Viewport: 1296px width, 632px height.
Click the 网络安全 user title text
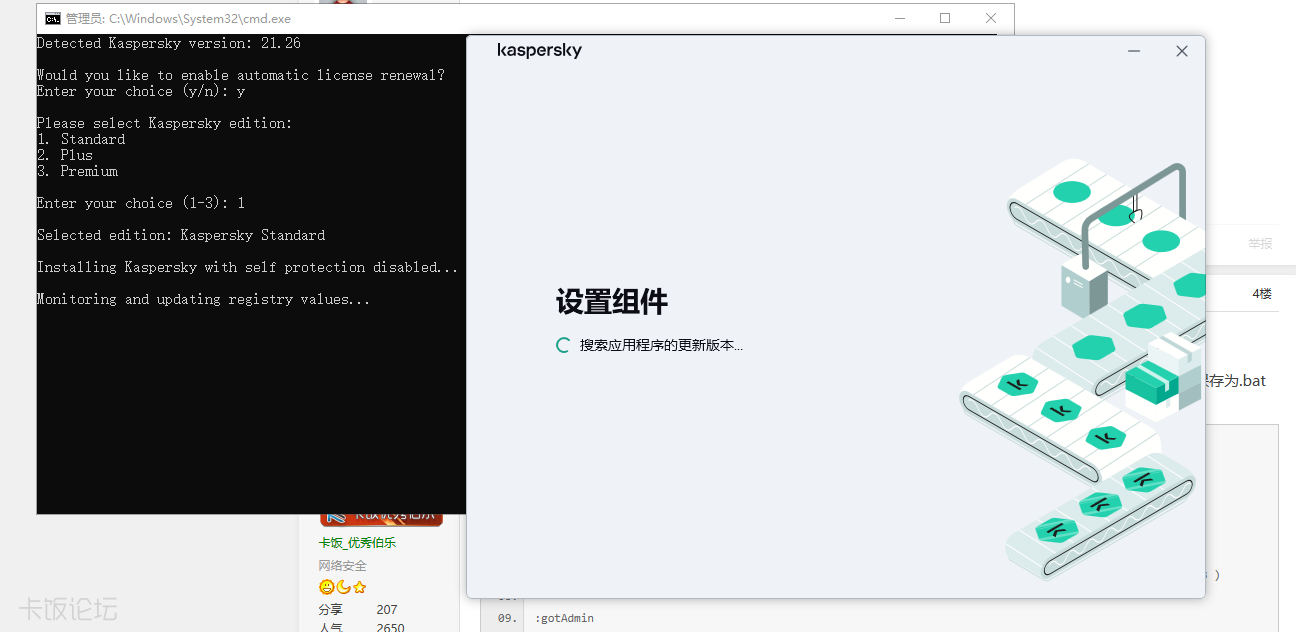(x=343, y=566)
